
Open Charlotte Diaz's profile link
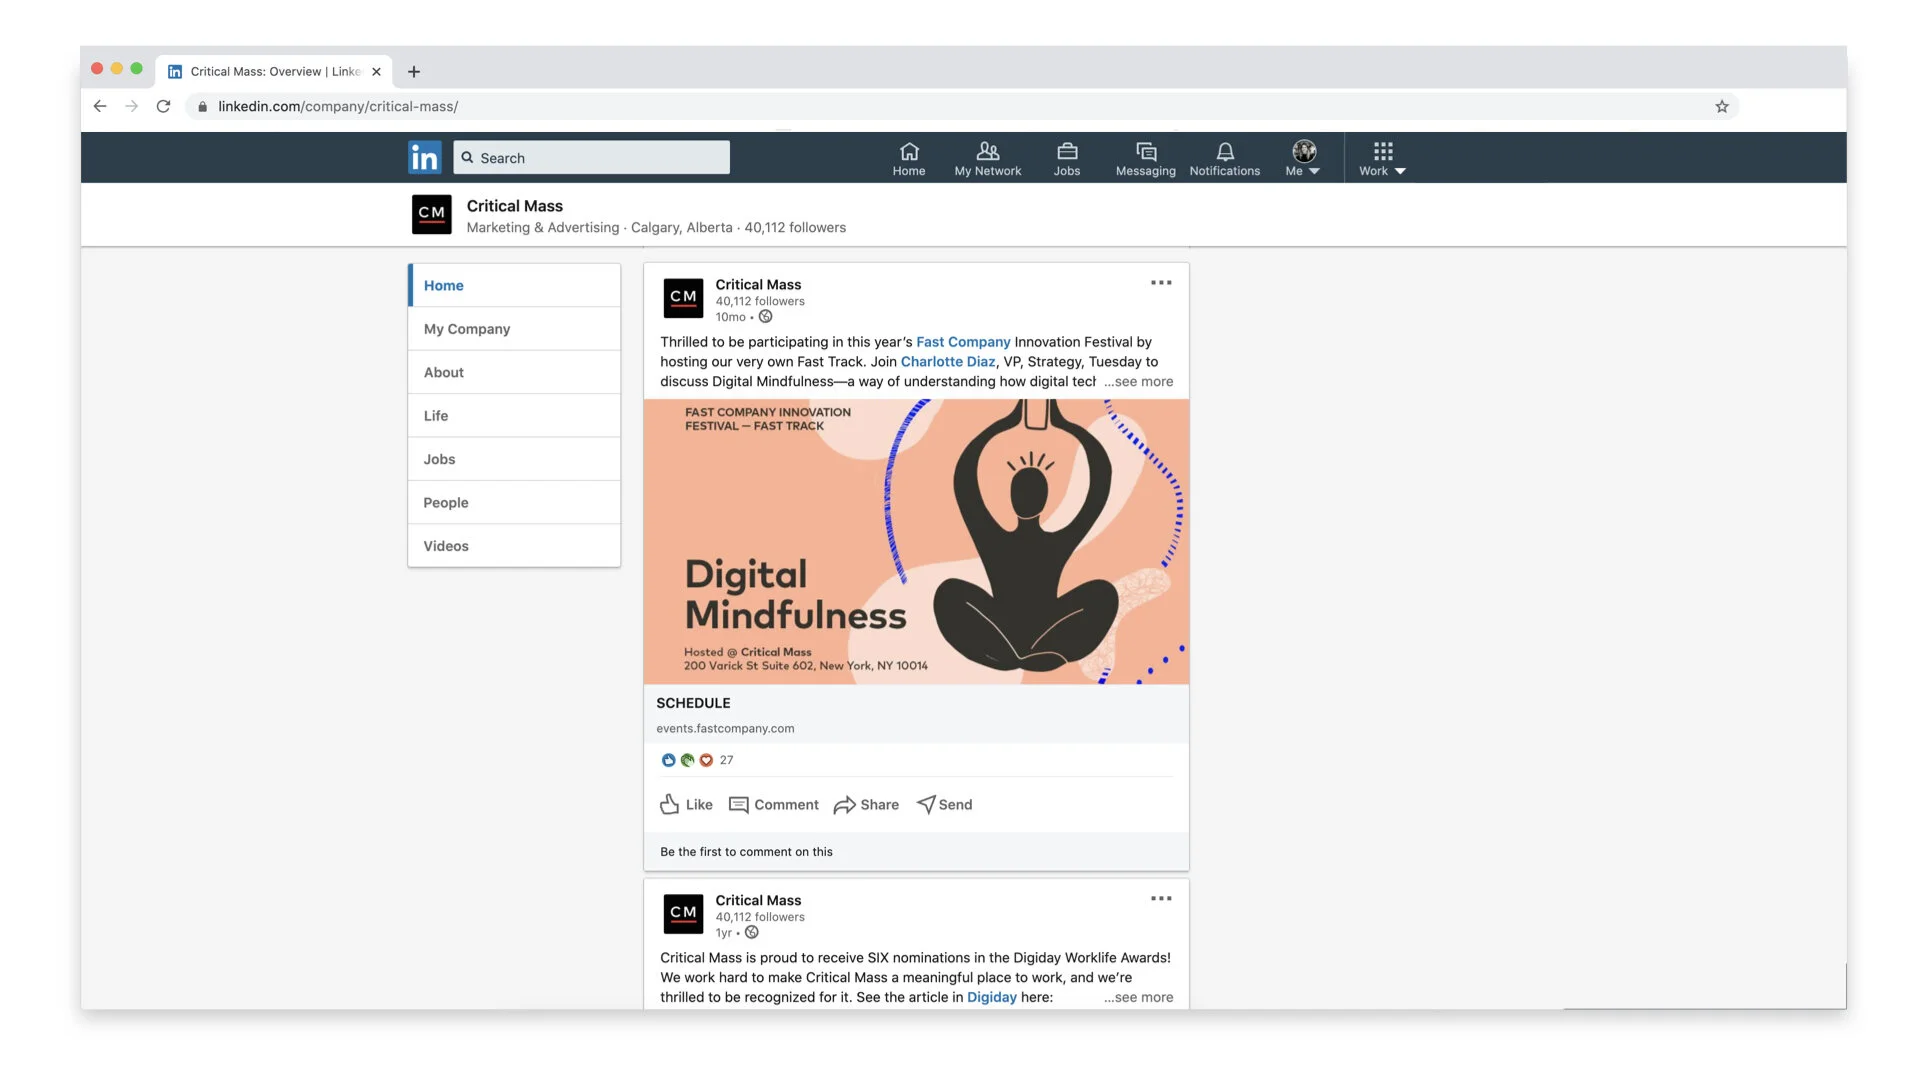click(x=947, y=361)
